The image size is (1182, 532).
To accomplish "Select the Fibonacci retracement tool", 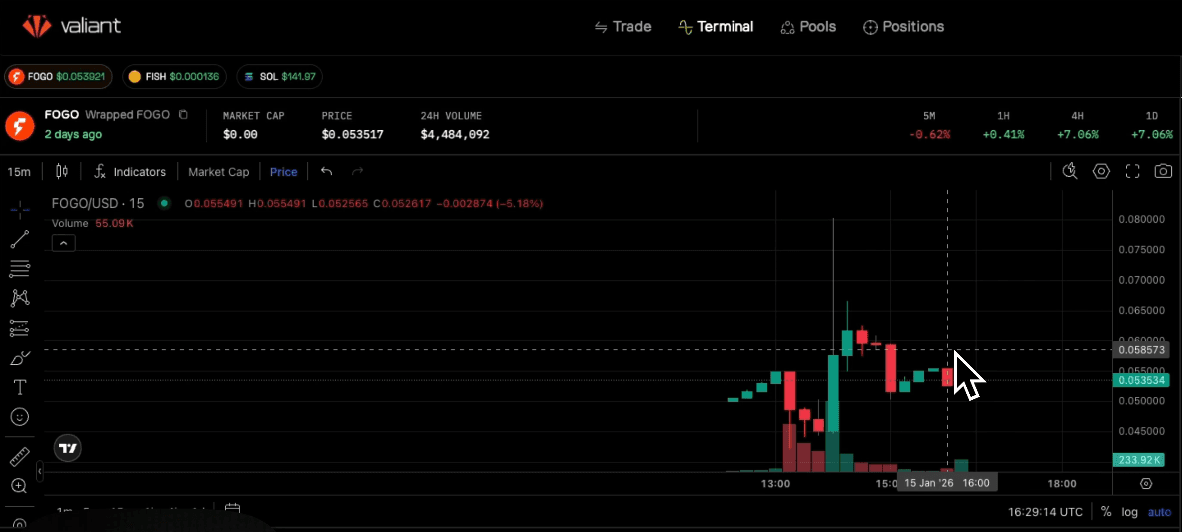I will click(x=20, y=268).
